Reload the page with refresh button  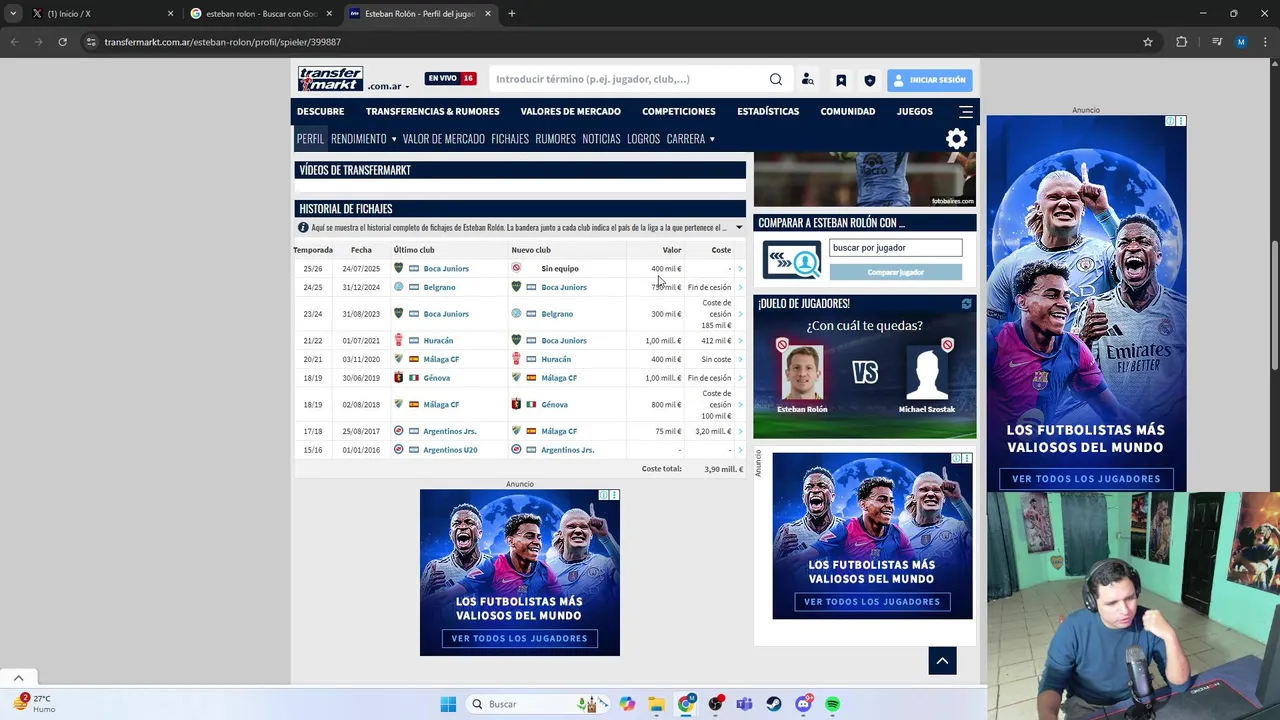pos(62,42)
